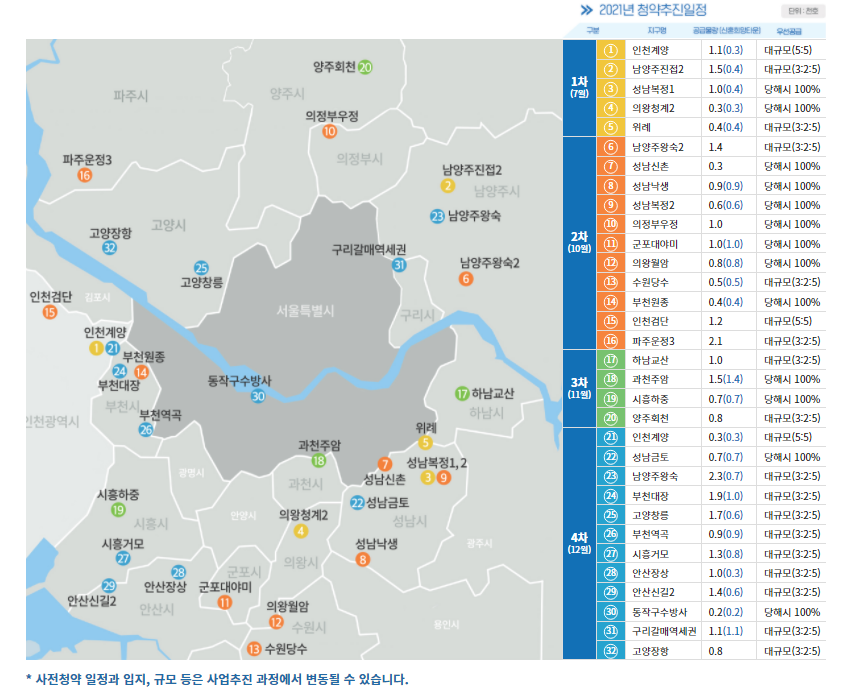The height and width of the screenshot is (694, 846).
Task: Select the 3차 (11월) round cell
Action: [579, 388]
